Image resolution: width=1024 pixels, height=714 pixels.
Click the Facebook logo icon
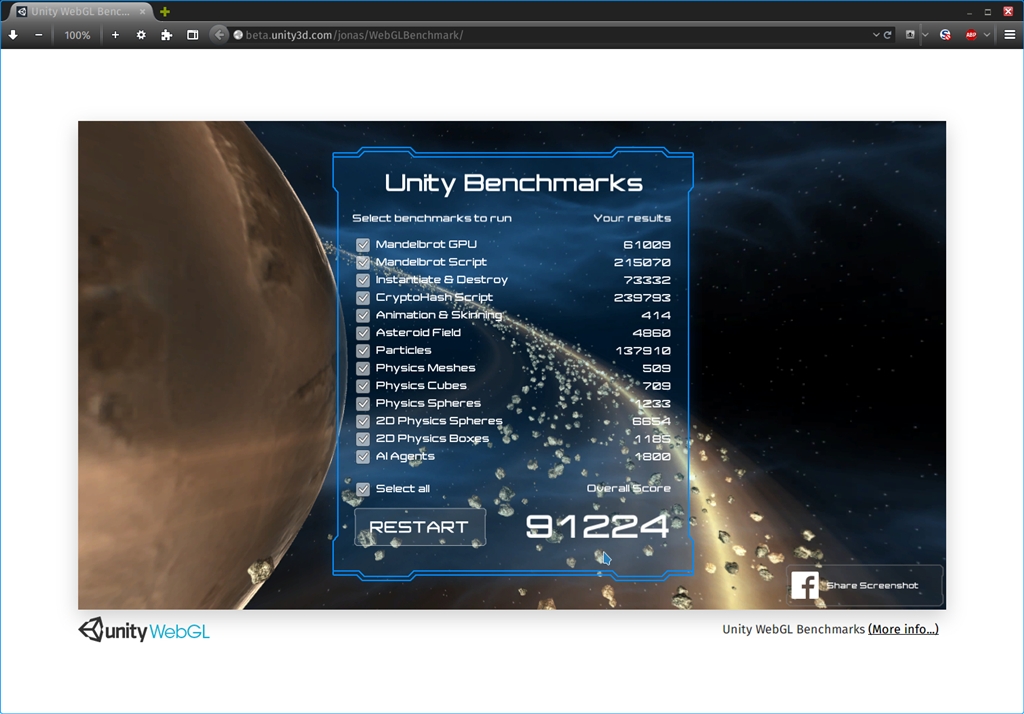pos(805,585)
